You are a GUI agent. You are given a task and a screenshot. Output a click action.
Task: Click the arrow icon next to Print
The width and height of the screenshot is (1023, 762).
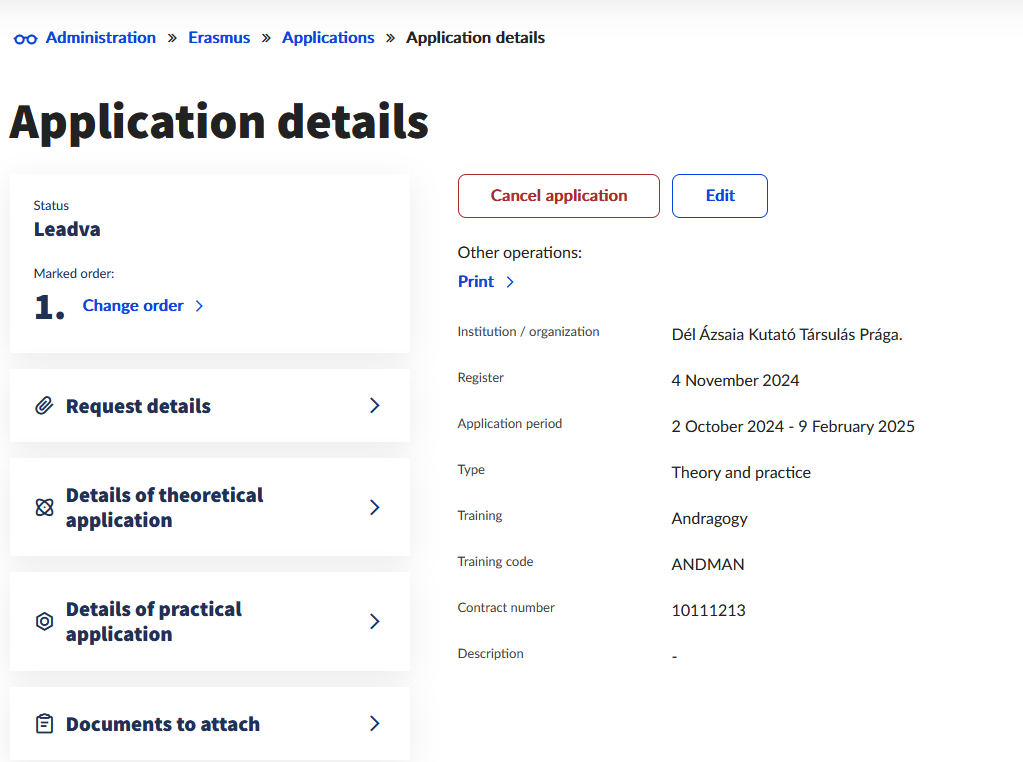(510, 282)
